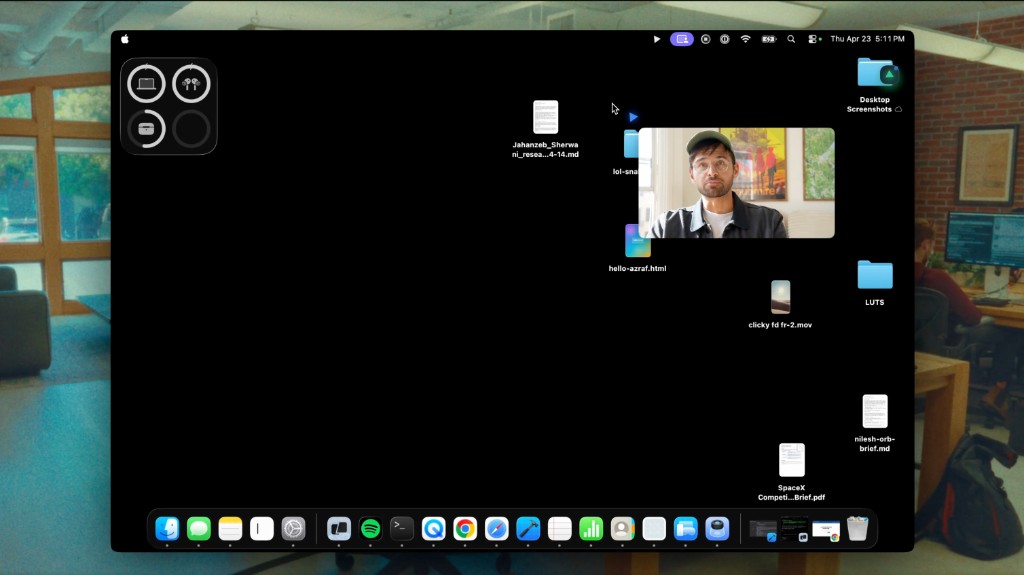
Task: Open the Apple menu
Action: click(x=125, y=39)
